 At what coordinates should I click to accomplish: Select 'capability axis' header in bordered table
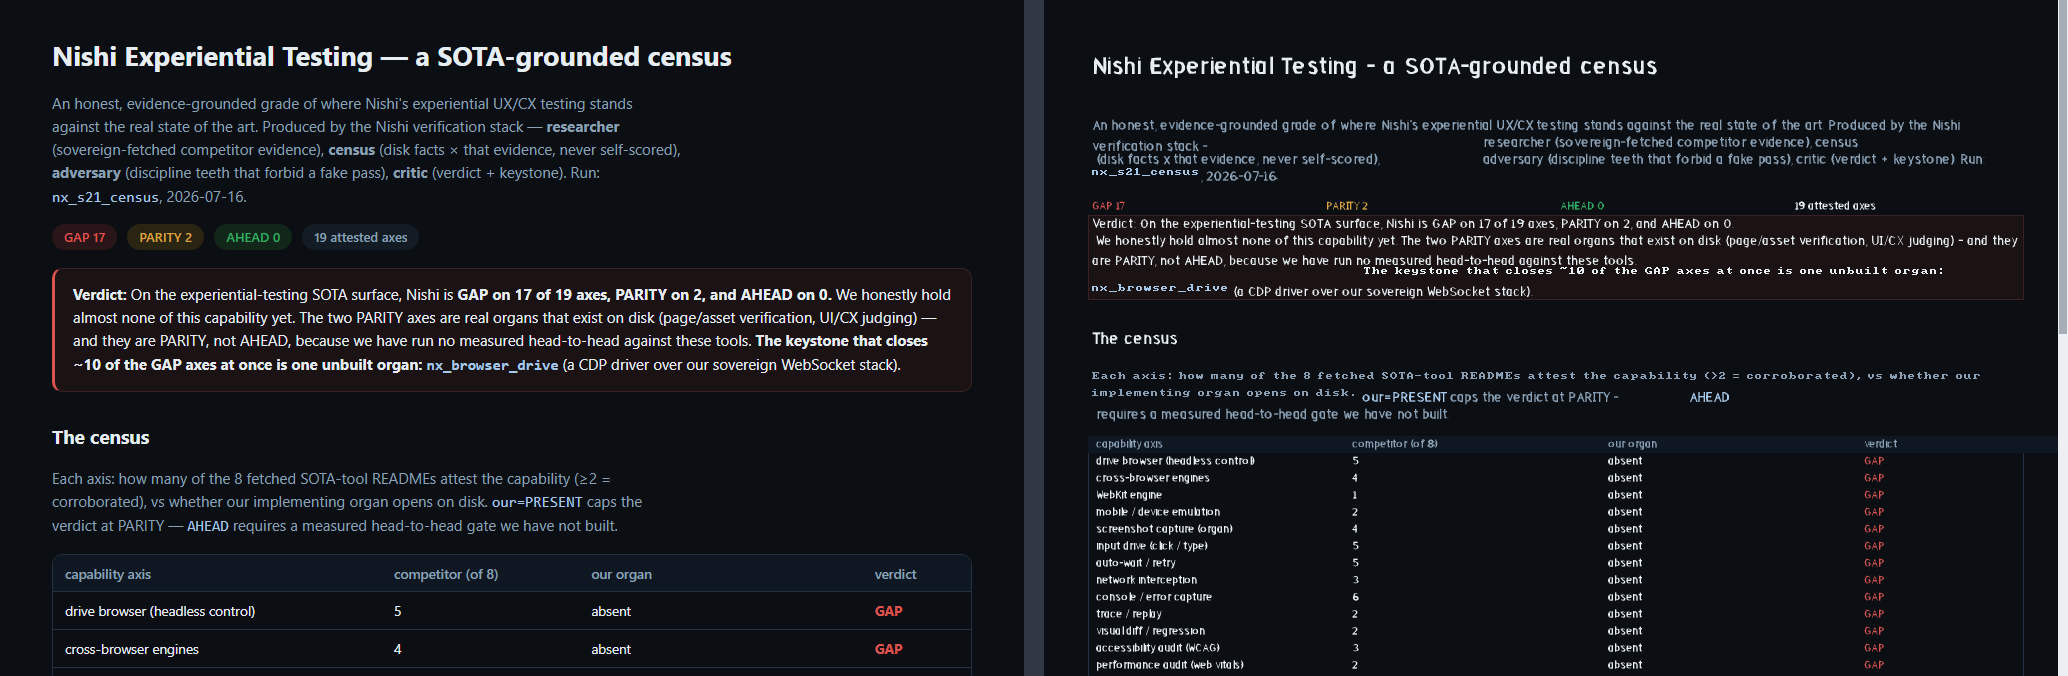coord(108,574)
